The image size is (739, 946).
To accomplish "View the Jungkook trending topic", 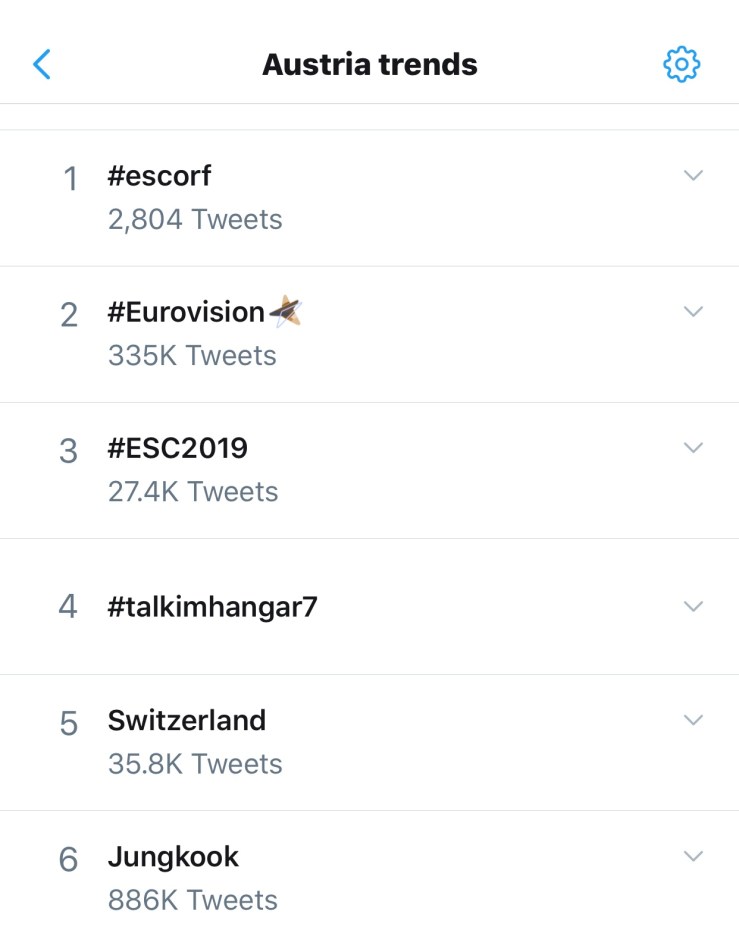I will tap(173, 857).
